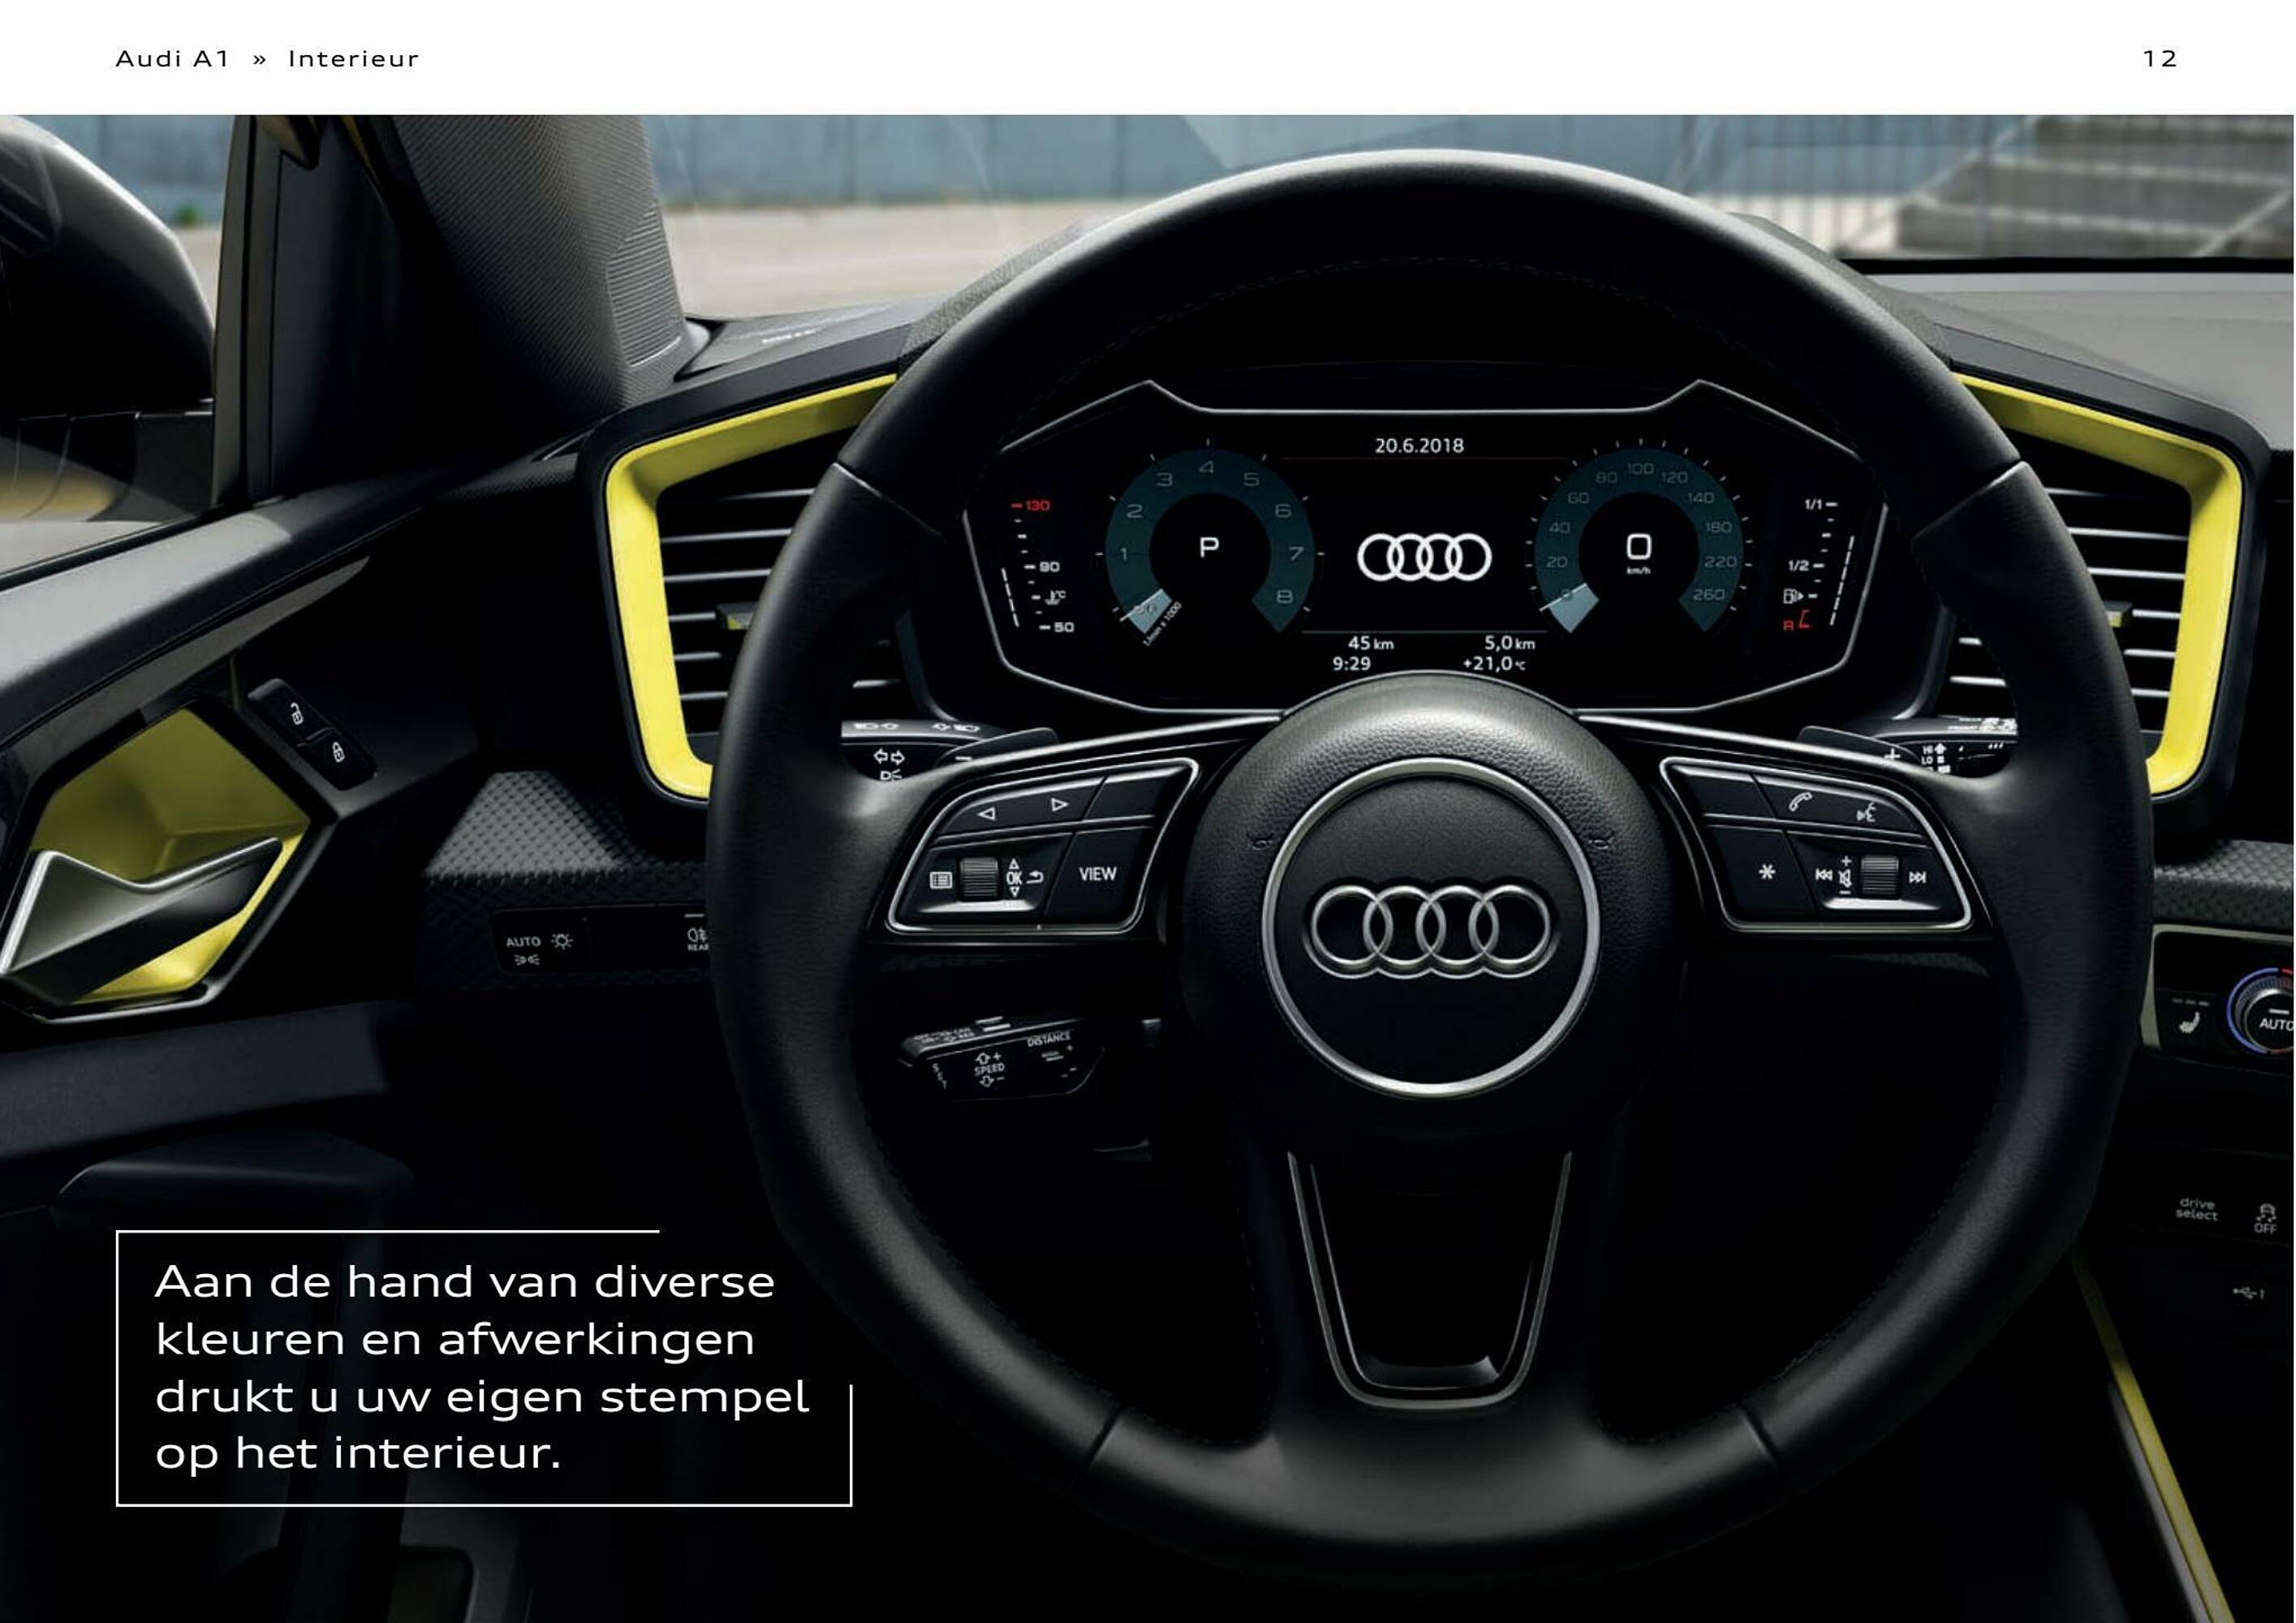Click the date 20.6.2018 on the cluster
This screenshot has height=1623, width=2296.
[1419, 446]
